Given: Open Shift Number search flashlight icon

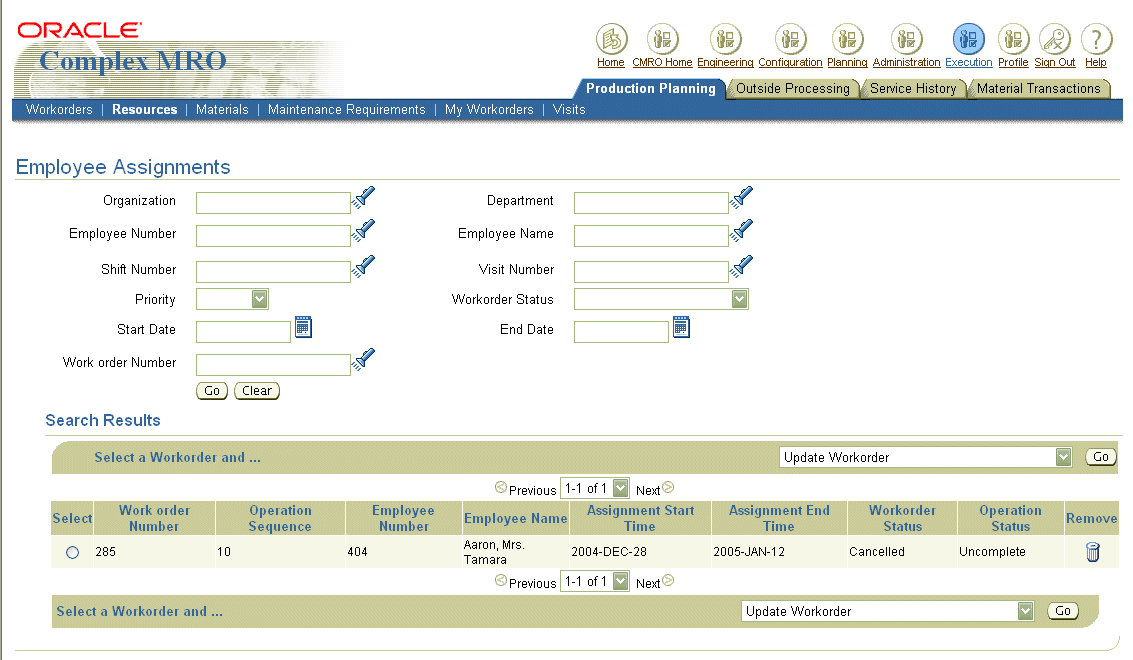Looking at the screenshot, I should [363, 266].
